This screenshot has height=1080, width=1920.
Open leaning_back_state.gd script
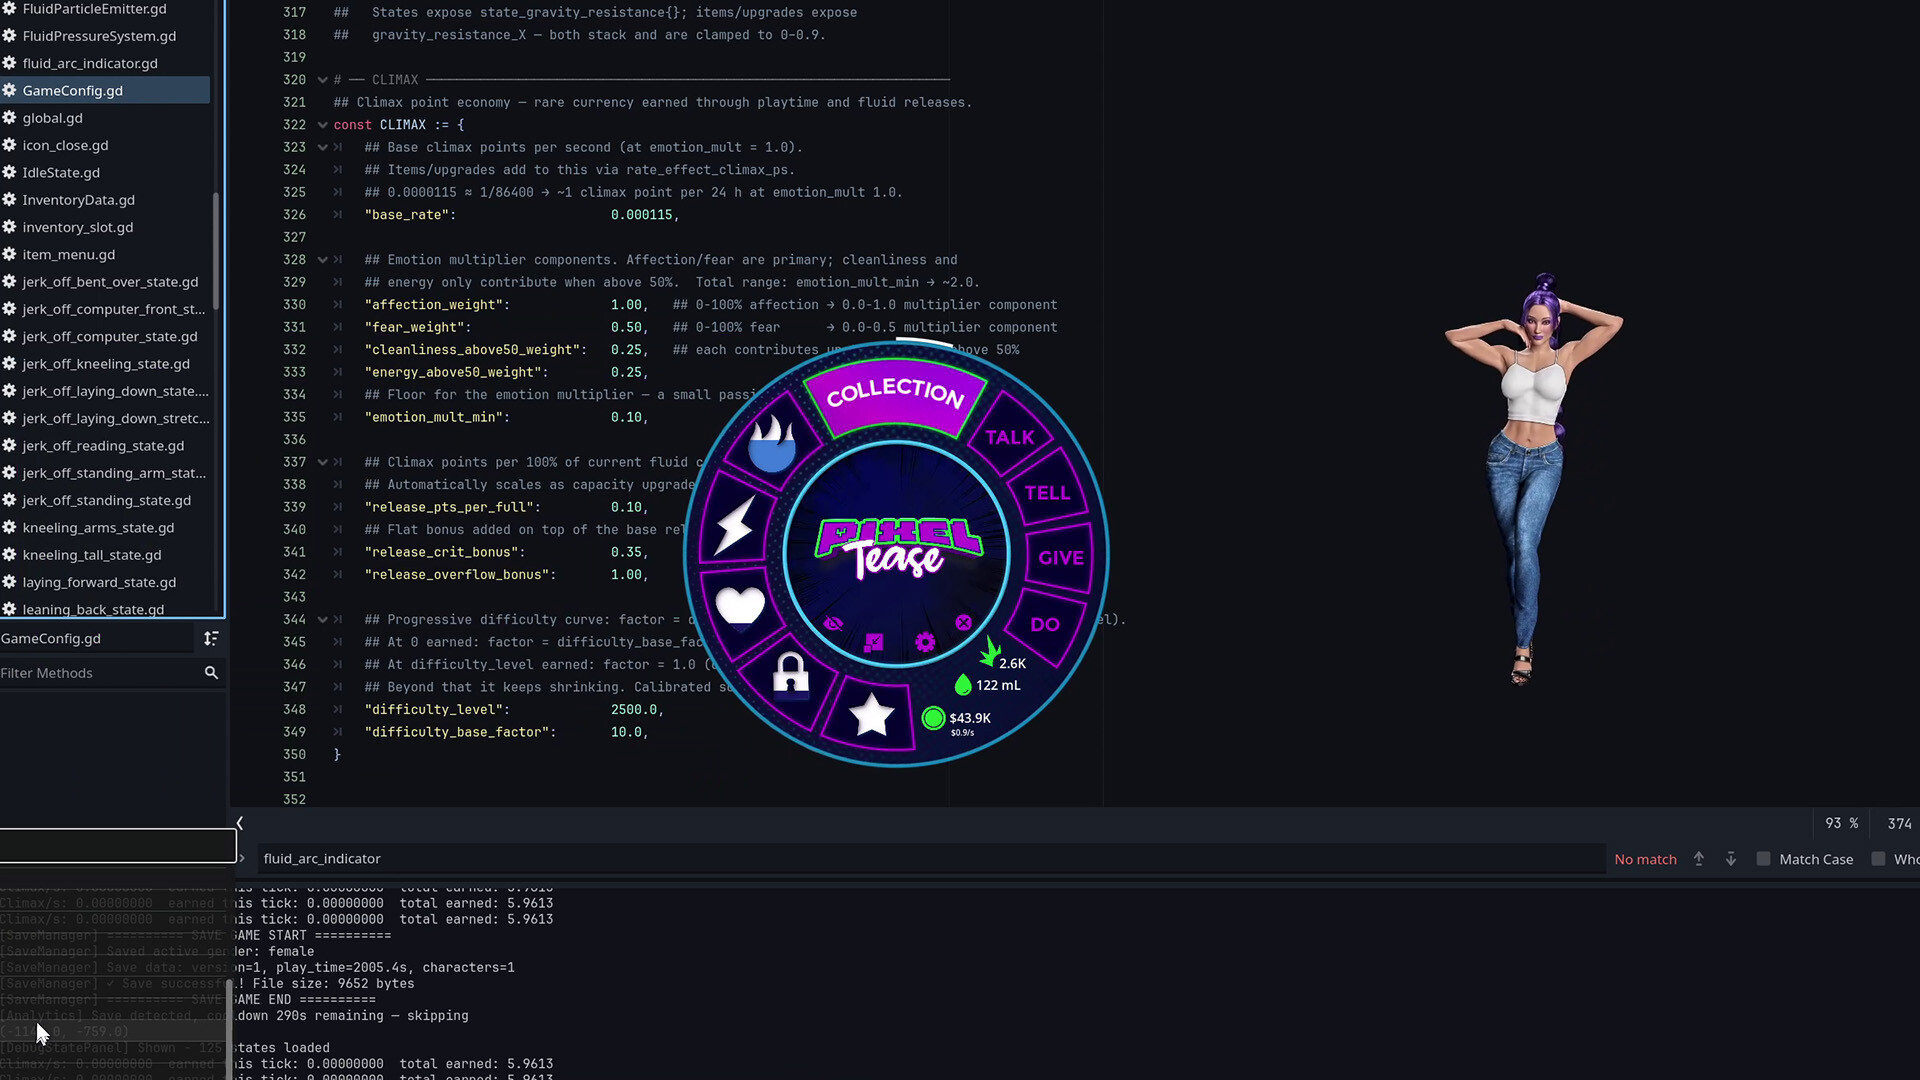[93, 609]
